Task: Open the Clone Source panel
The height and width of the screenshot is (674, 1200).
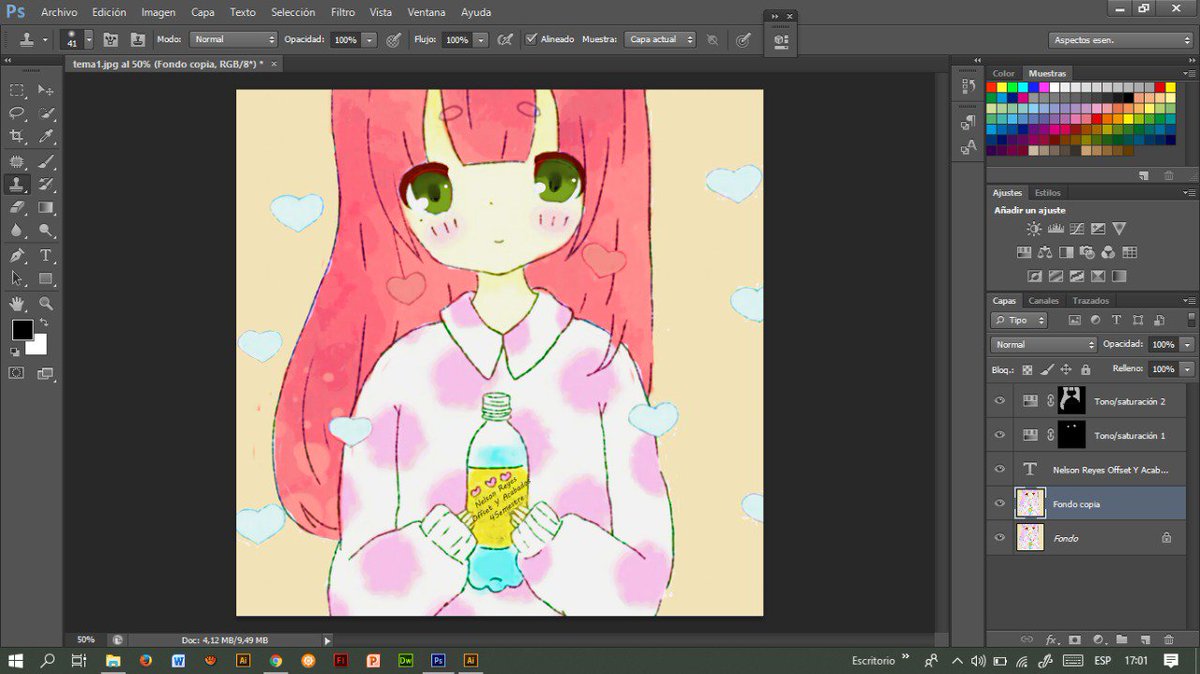Action: 137,40
